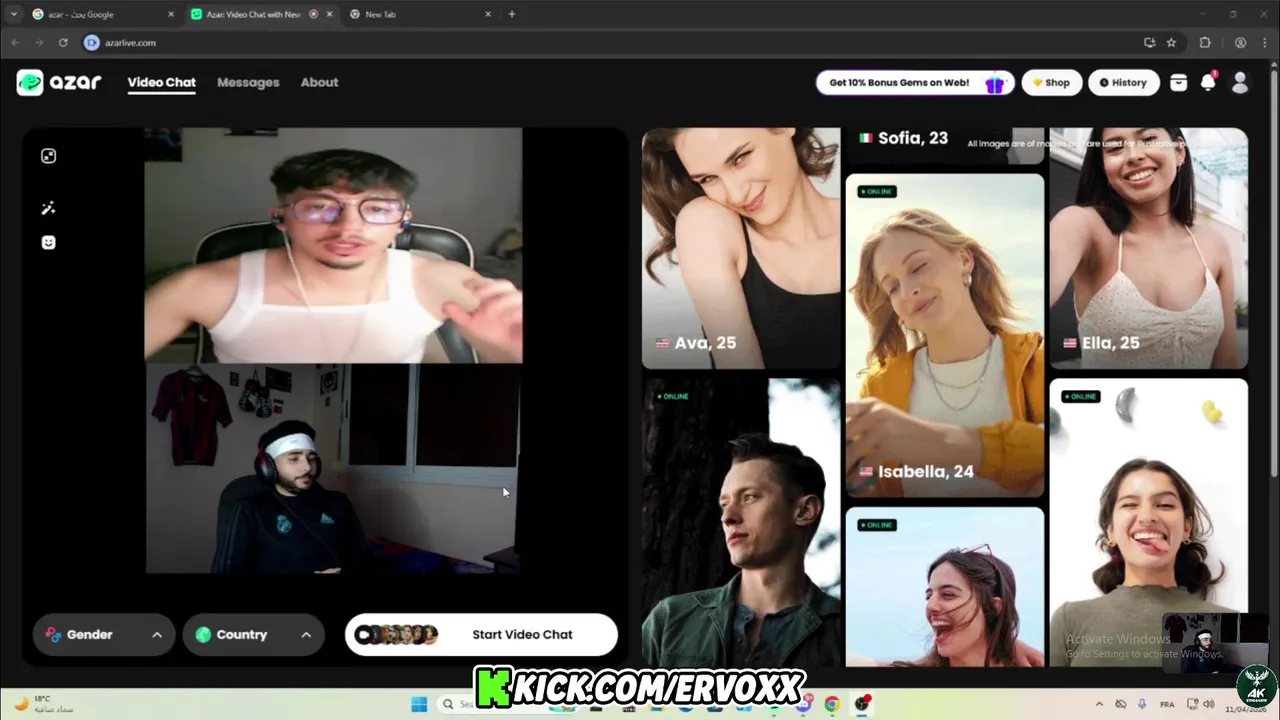The image size is (1280, 720).
Task: Start Video Chat
Action: 481,635
